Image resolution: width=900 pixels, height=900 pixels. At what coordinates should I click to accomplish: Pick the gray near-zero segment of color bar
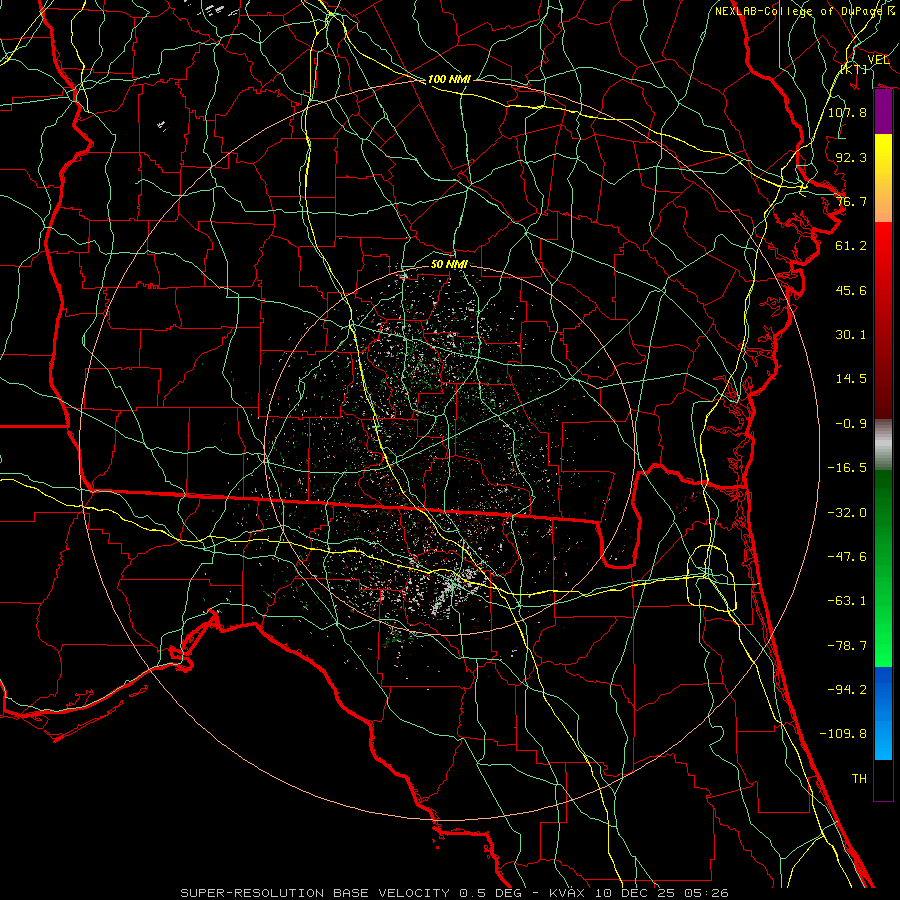point(883,445)
